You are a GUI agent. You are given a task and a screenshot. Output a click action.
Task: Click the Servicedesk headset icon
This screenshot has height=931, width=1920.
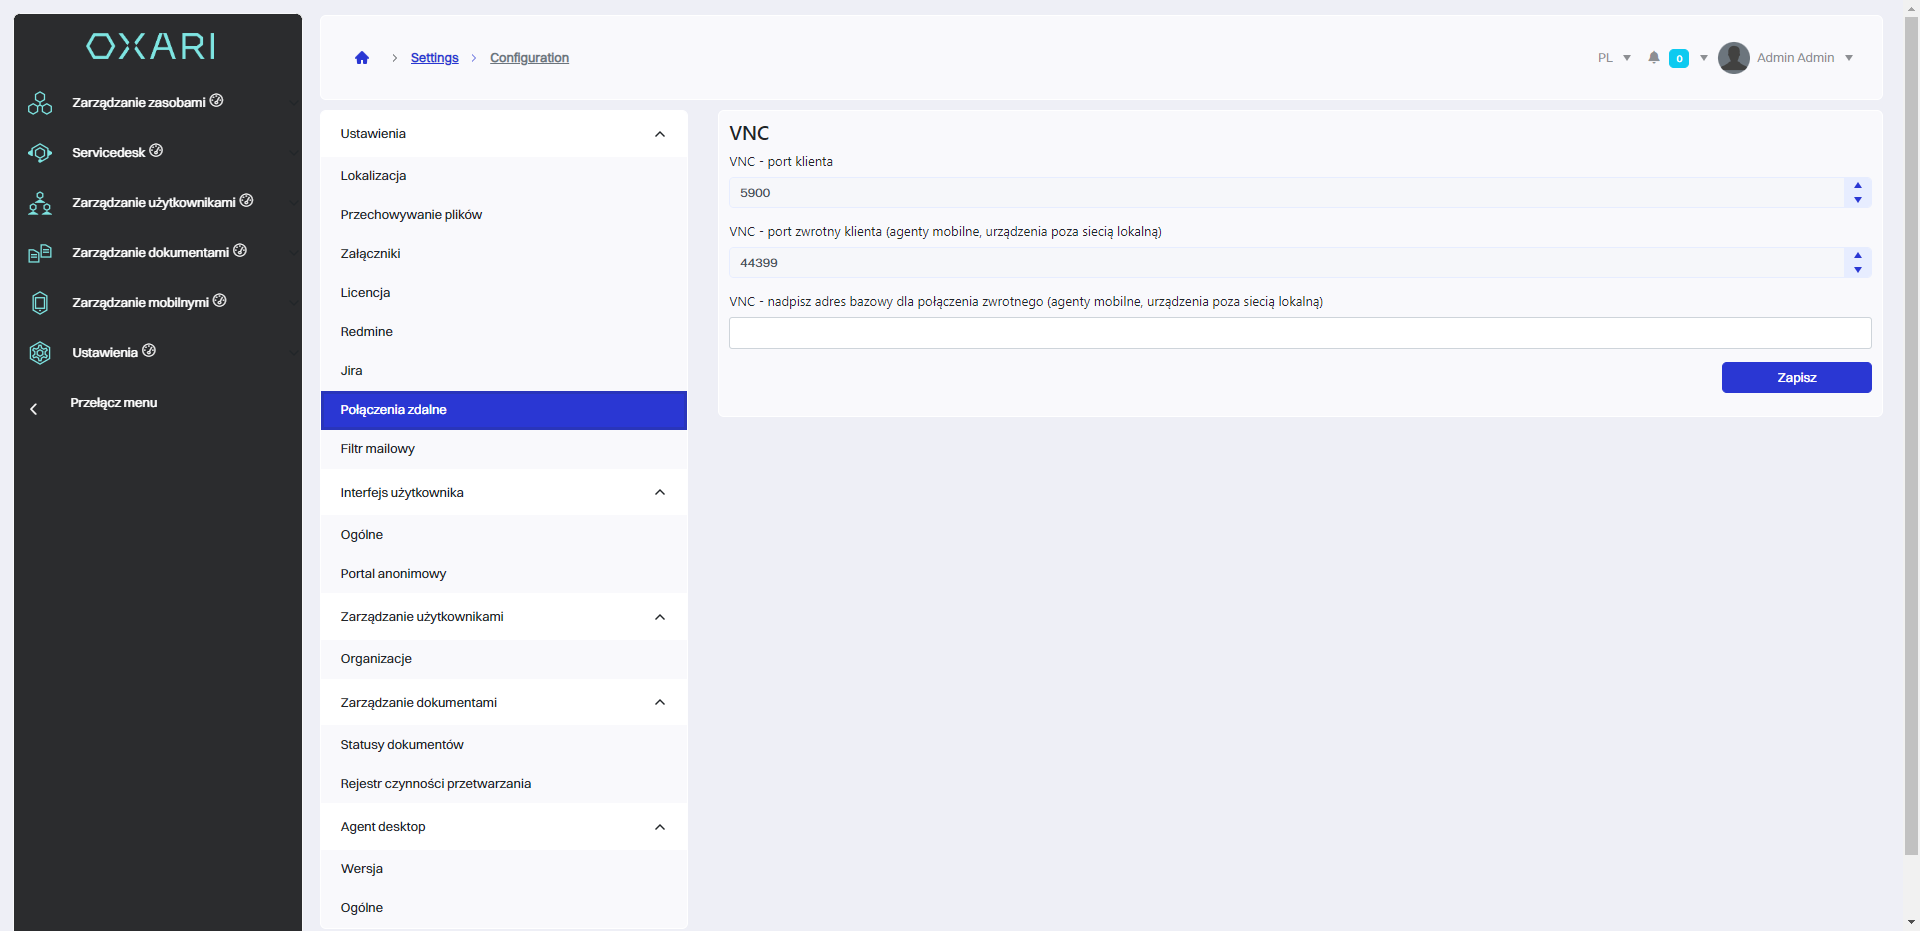[x=40, y=153]
